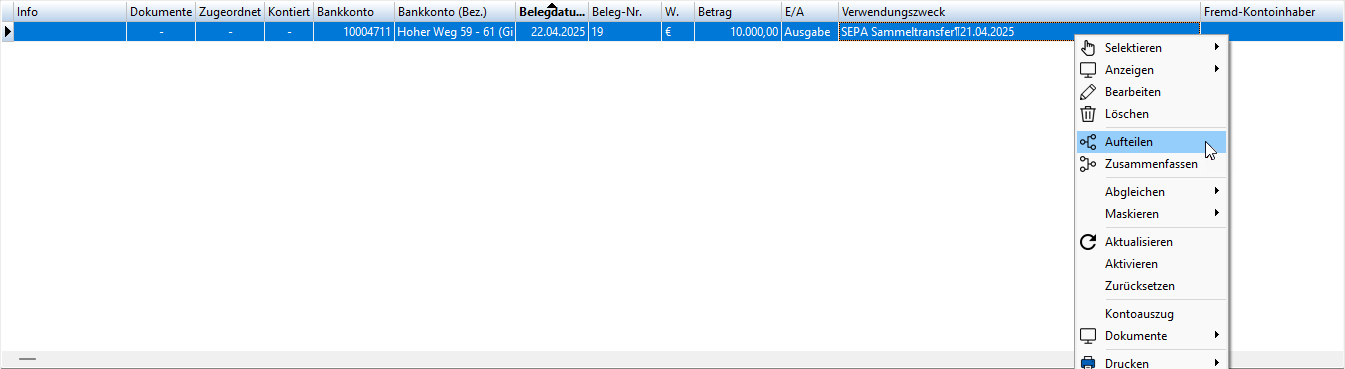
Task: Click the split icon beside Aufteilen
Action: [1089, 142]
